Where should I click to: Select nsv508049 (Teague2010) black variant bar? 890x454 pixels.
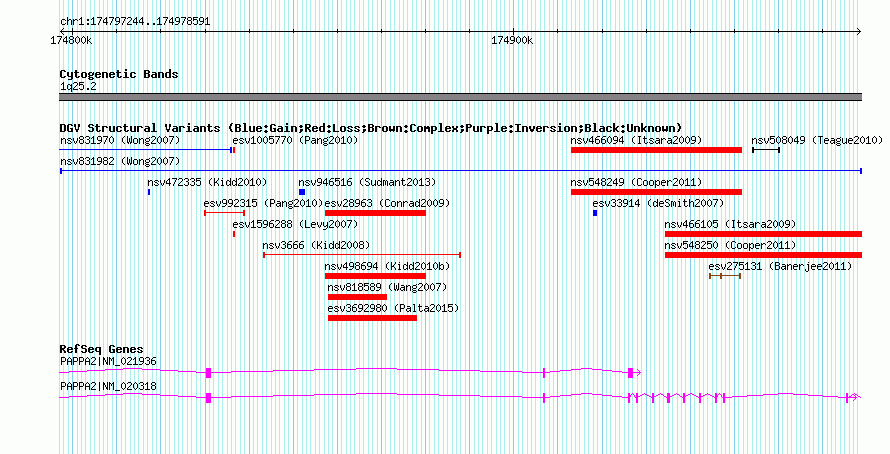click(x=766, y=150)
